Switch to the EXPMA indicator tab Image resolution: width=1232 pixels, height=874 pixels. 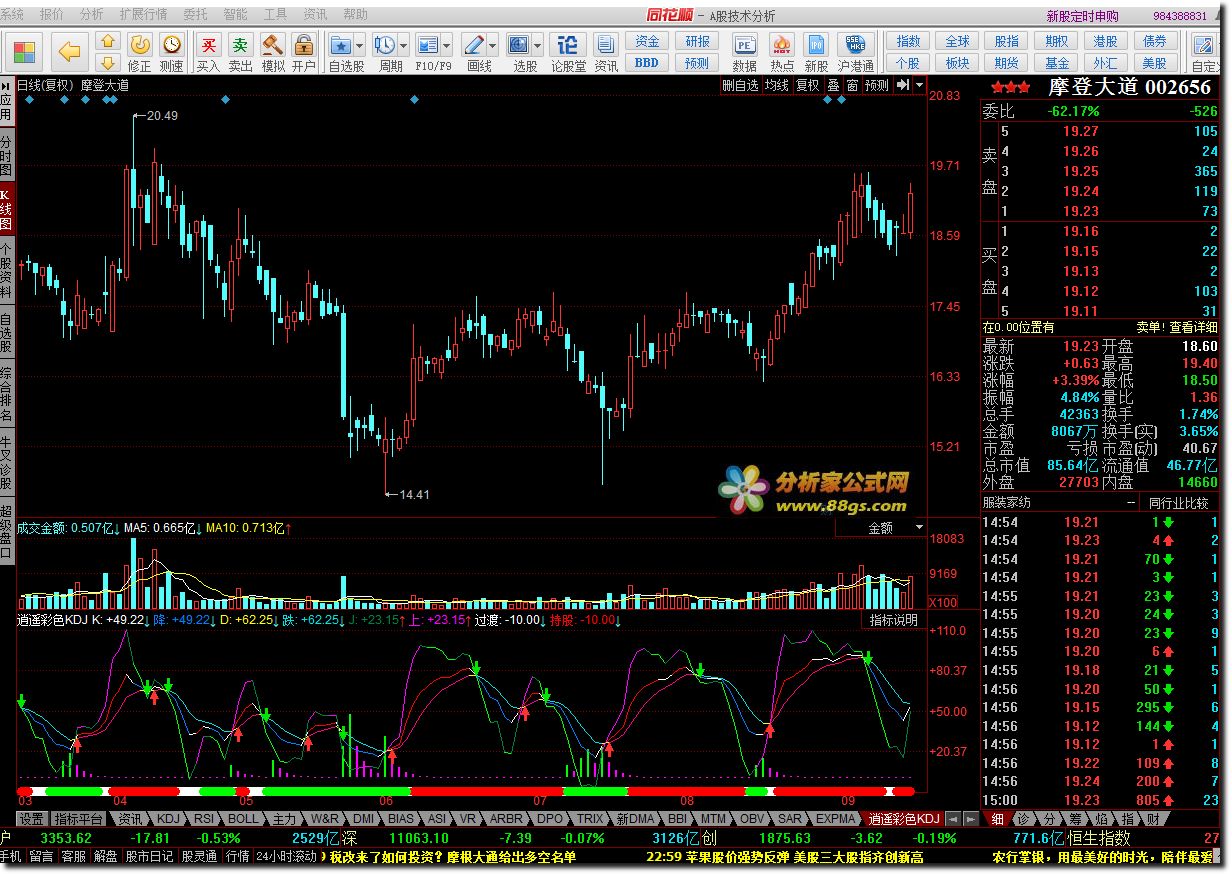(835, 818)
